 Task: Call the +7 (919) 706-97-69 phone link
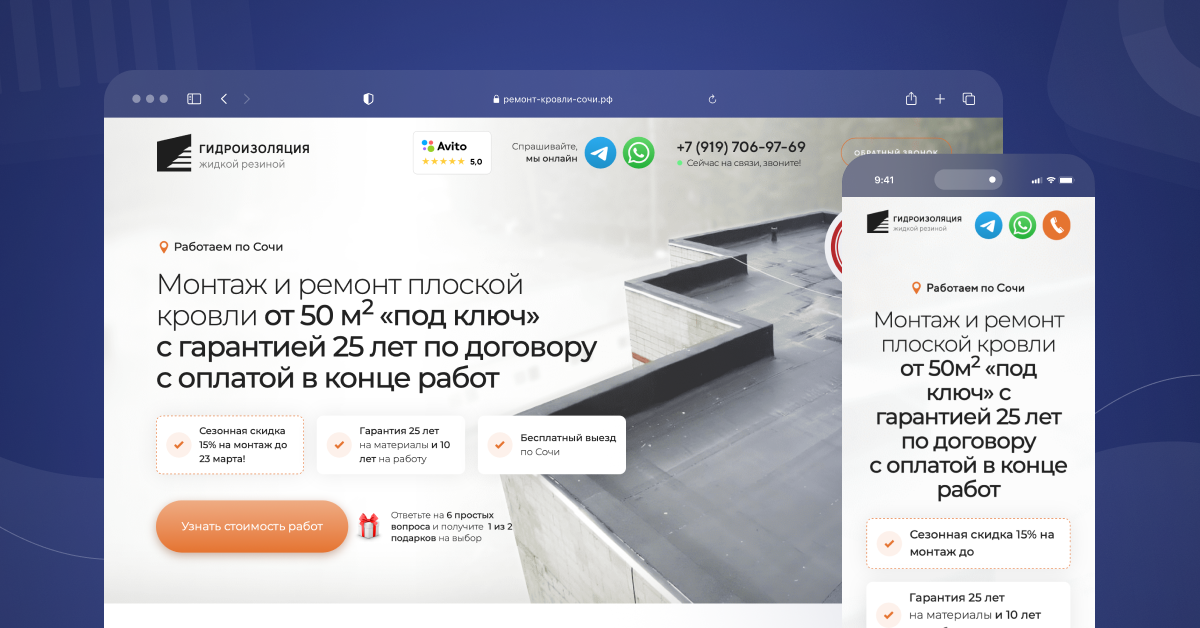pyautogui.click(x=740, y=147)
